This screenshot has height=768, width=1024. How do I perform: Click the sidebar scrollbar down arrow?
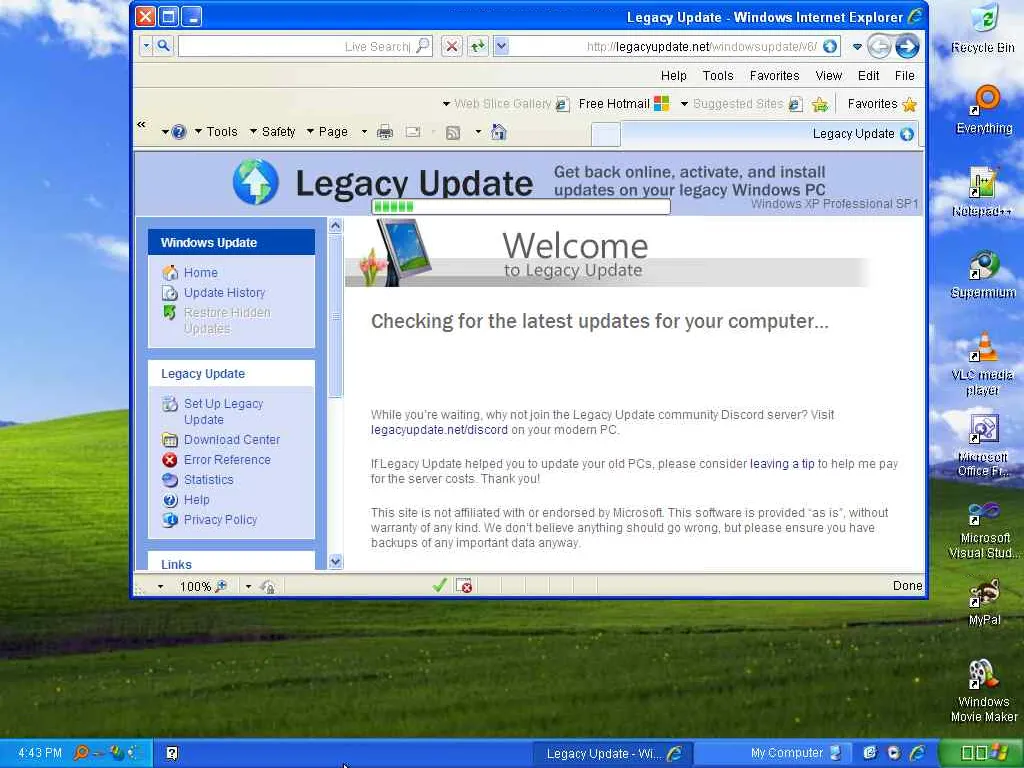(335, 562)
